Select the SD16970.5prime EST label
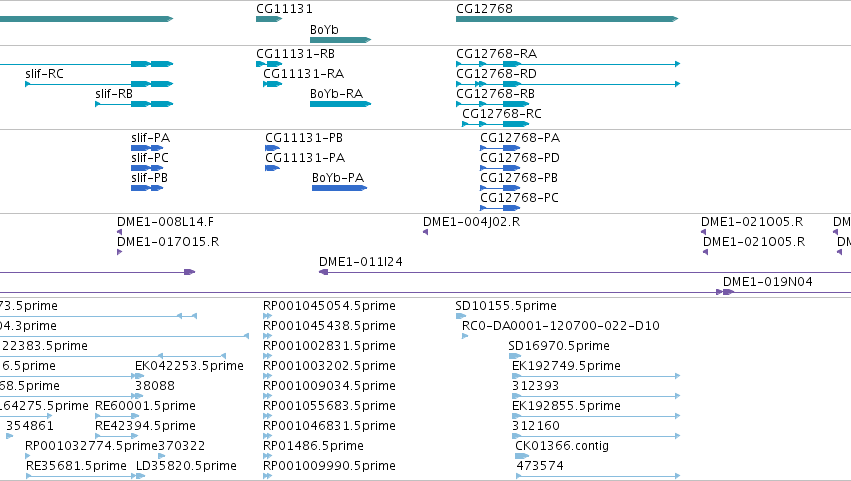The width and height of the screenshot is (851, 481). click(558, 346)
